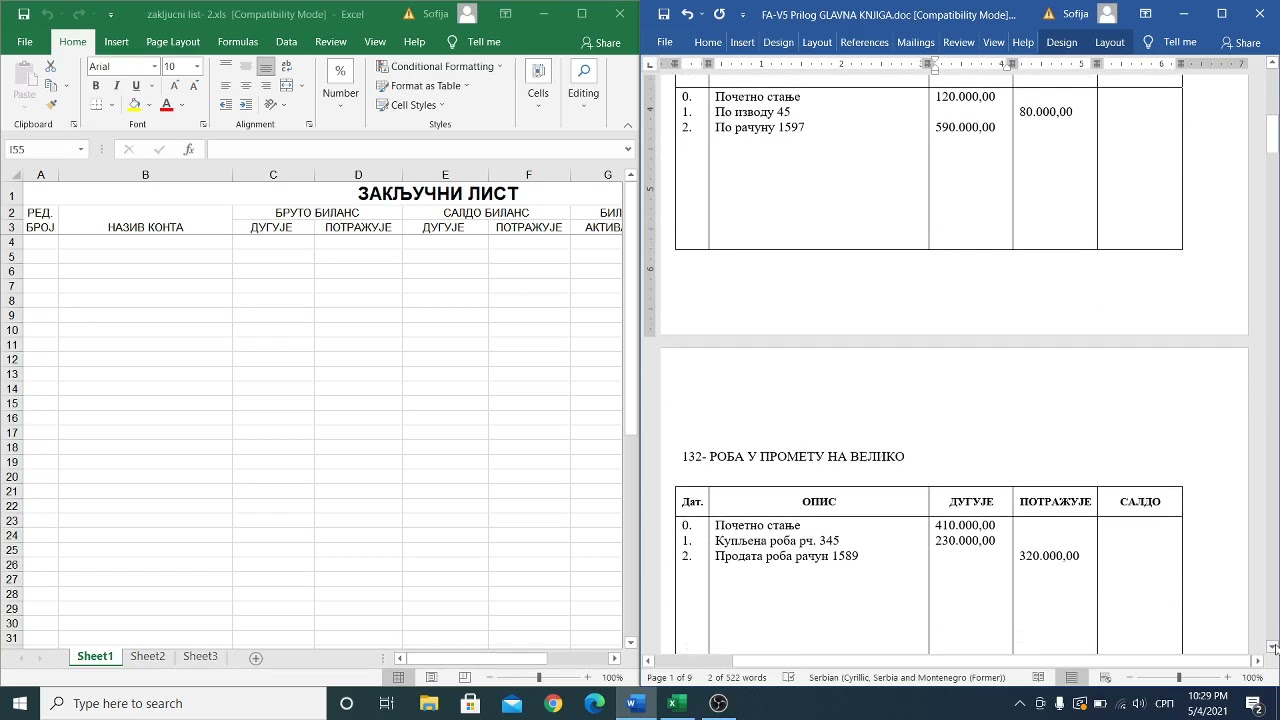Open Word proofing errors status icon
This screenshot has height=720, width=1280.
tap(788, 677)
